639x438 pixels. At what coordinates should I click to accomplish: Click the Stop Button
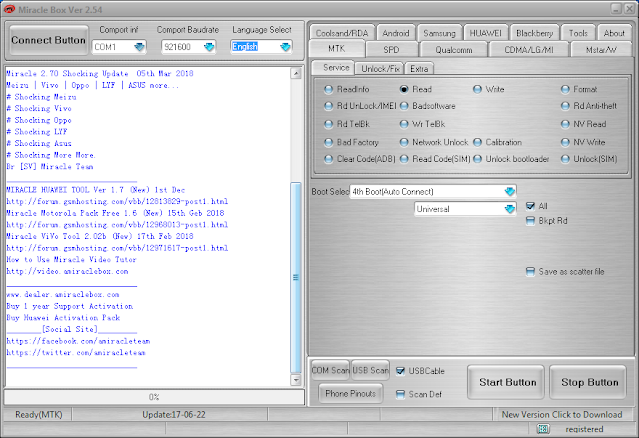point(589,382)
